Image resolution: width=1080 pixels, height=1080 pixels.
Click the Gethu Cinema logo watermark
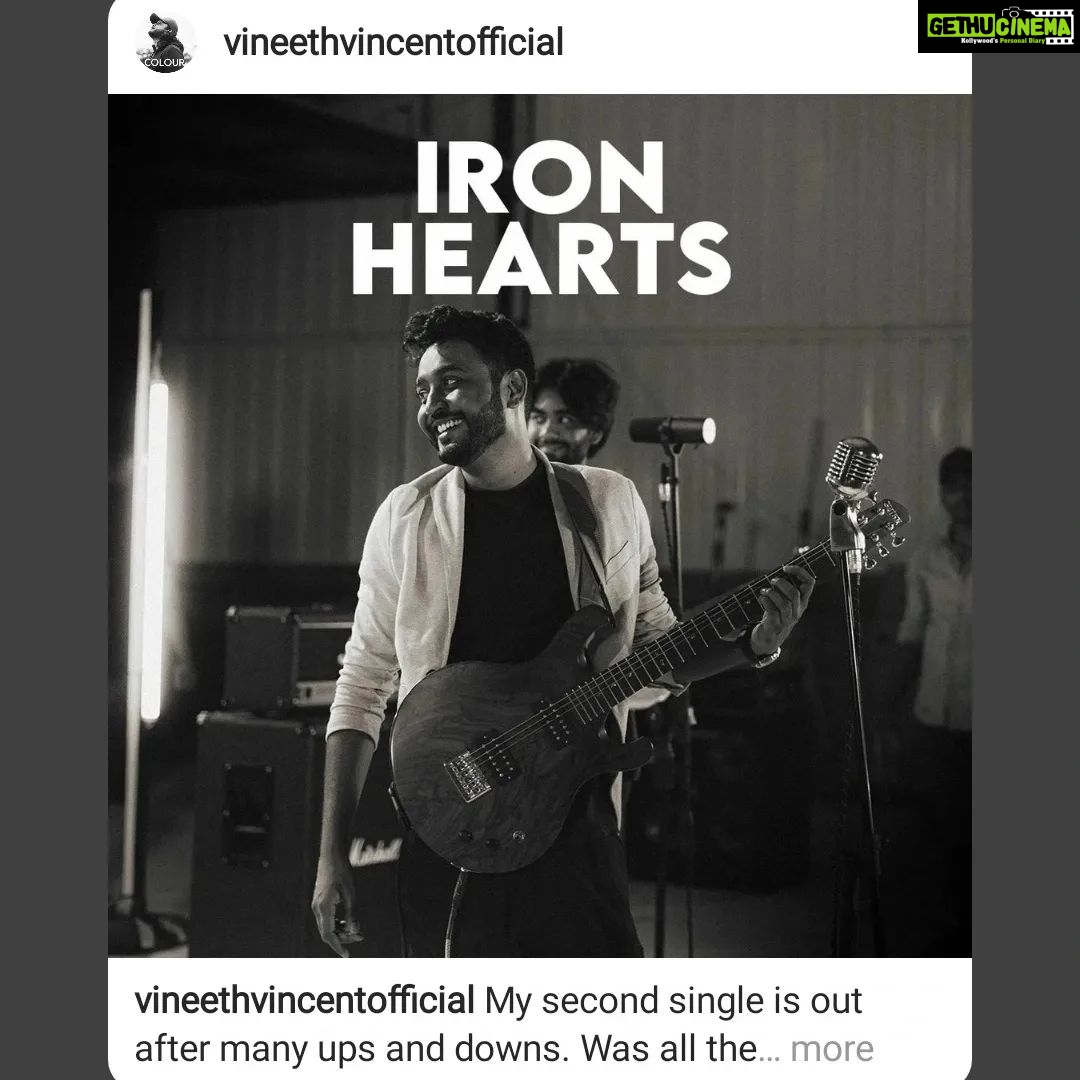999,28
